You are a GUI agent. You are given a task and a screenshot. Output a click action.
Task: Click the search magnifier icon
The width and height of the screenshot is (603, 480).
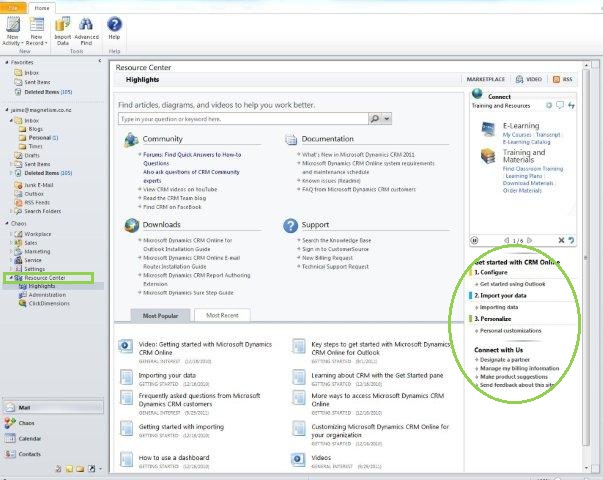(374, 118)
